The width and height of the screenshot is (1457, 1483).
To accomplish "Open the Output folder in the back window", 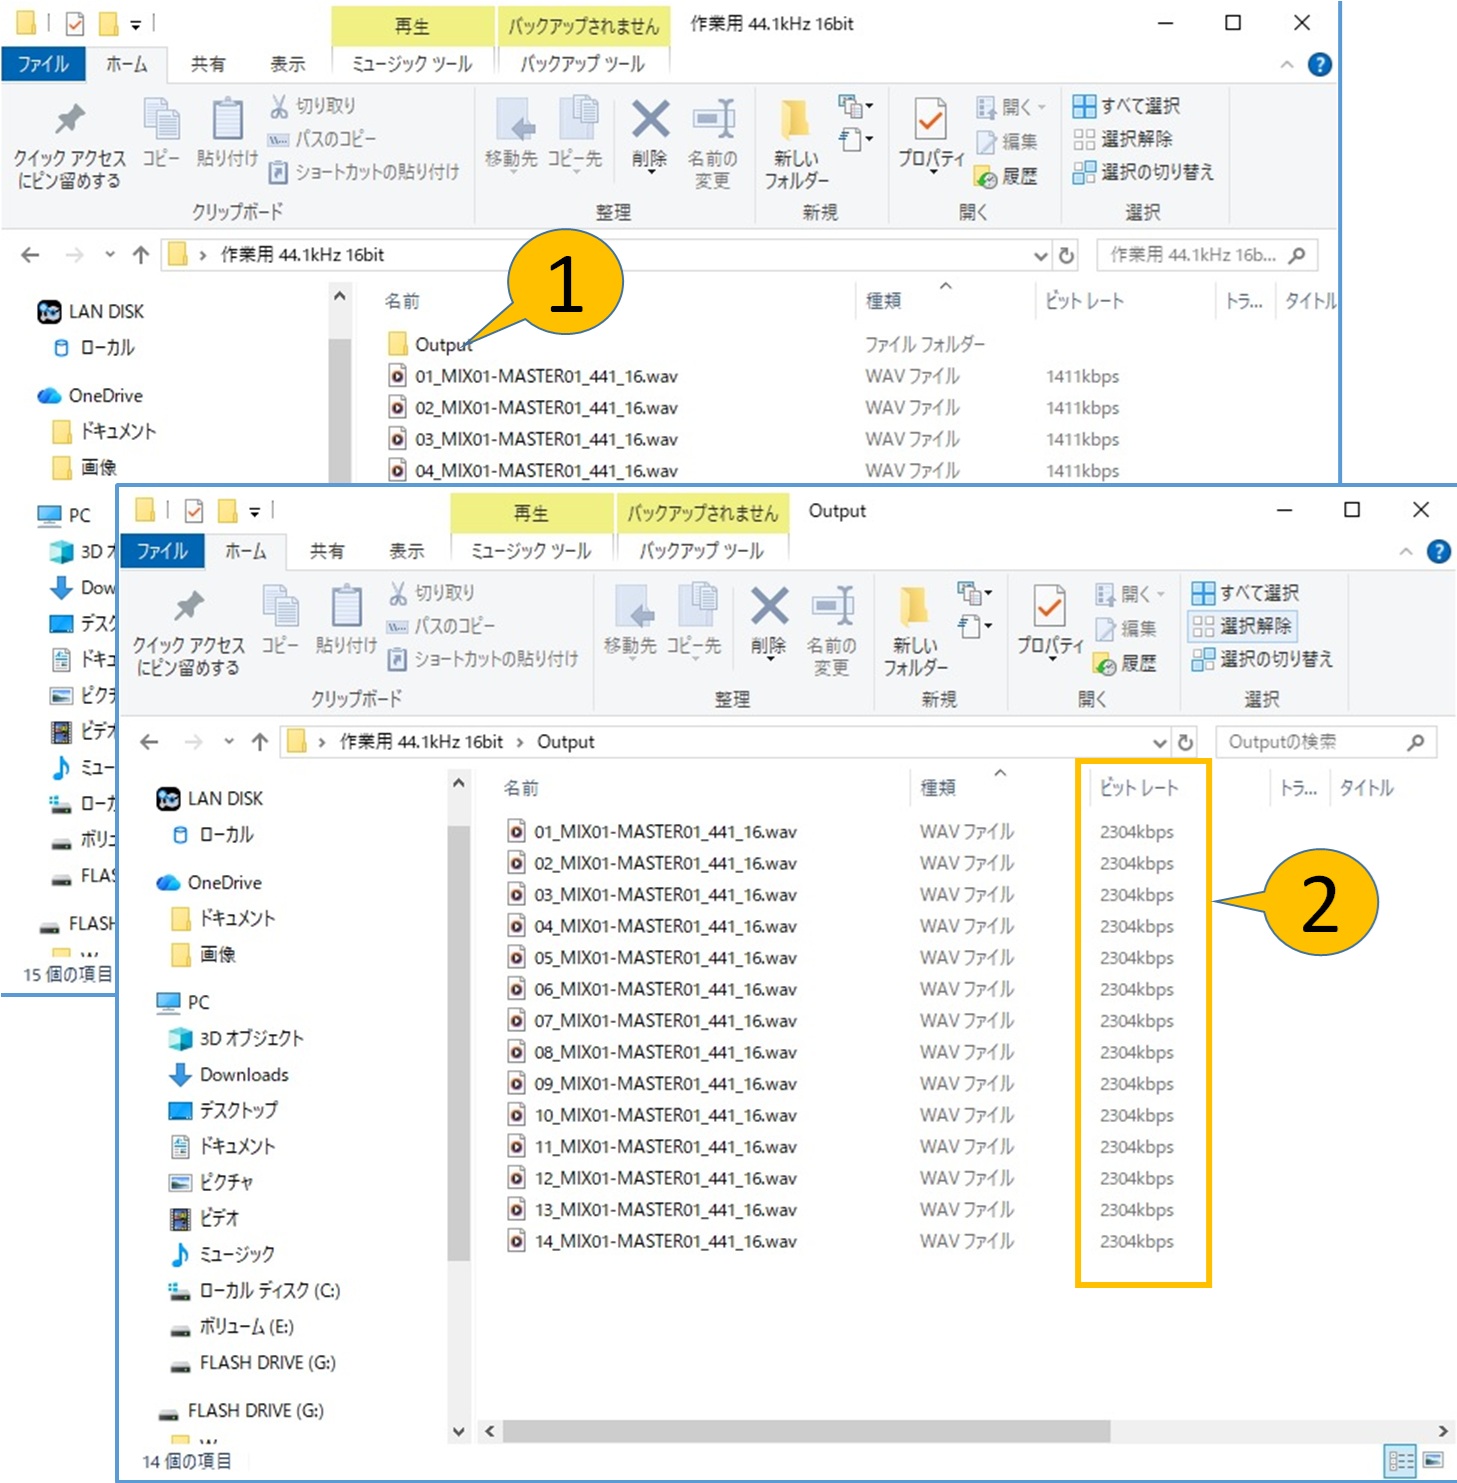I will (x=442, y=345).
